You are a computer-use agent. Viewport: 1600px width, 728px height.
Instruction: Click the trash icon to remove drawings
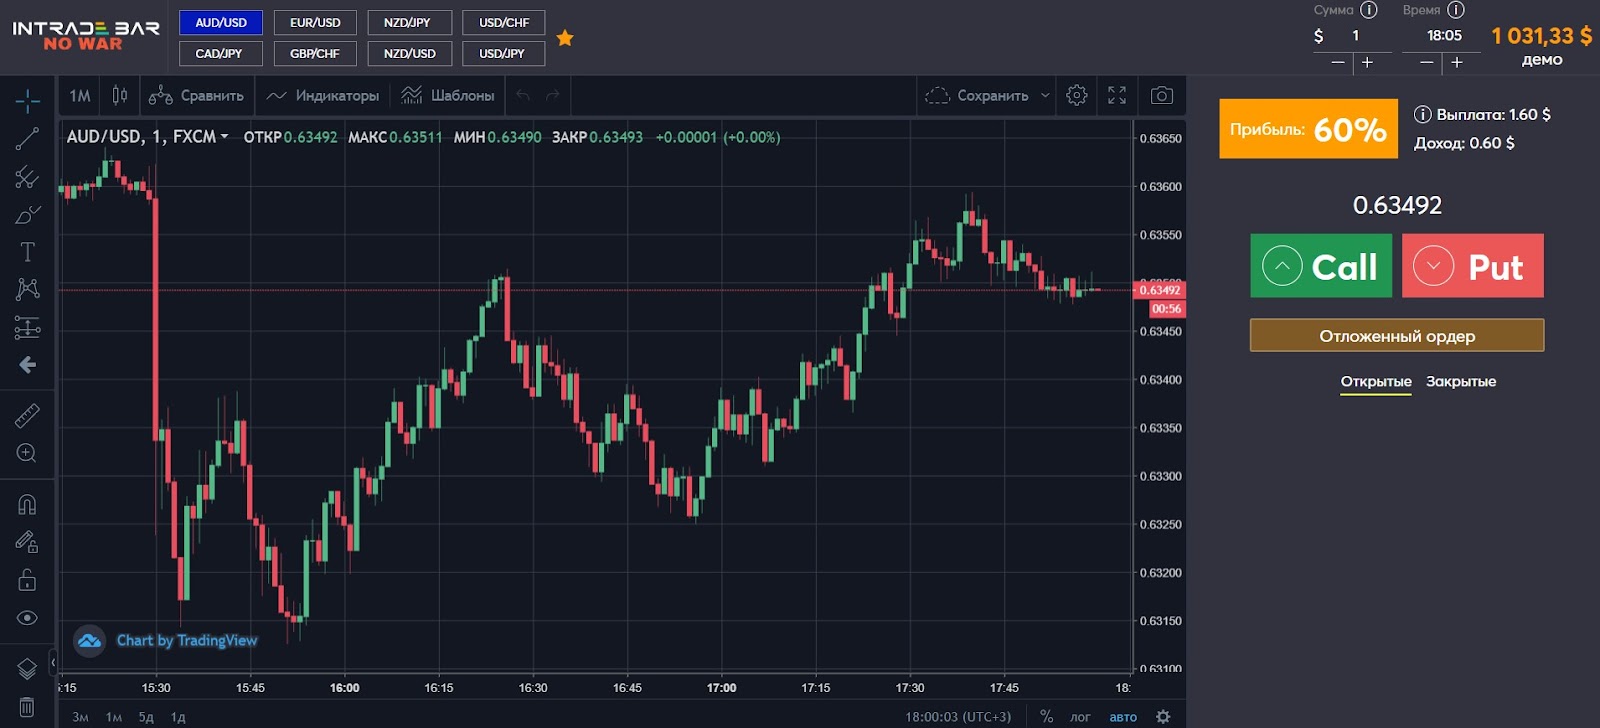pos(27,707)
